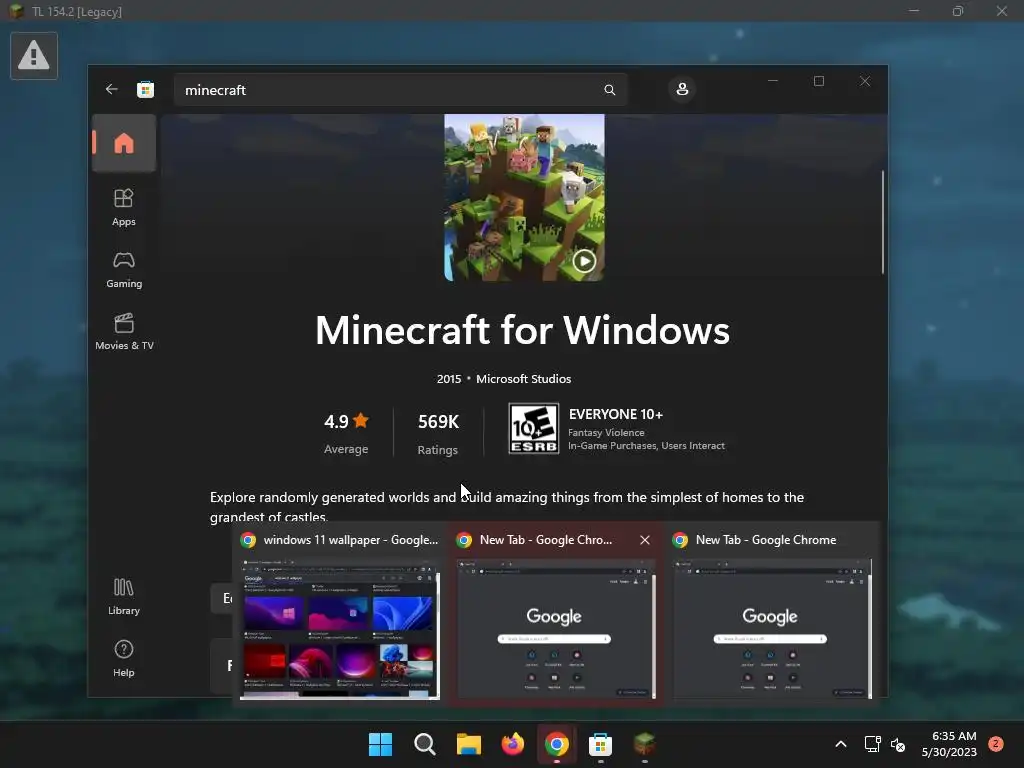Open the notification badge showing 2
This screenshot has height=768, width=1024.
[x=996, y=744]
